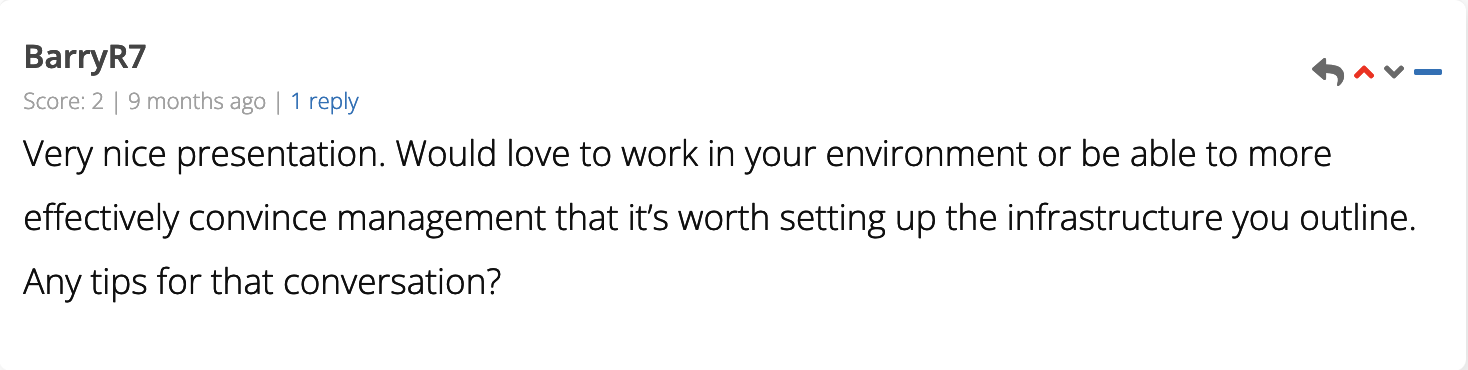Reply to BarryR7's comment using arrow icon
This screenshot has width=1468, height=370.
coord(1328,72)
